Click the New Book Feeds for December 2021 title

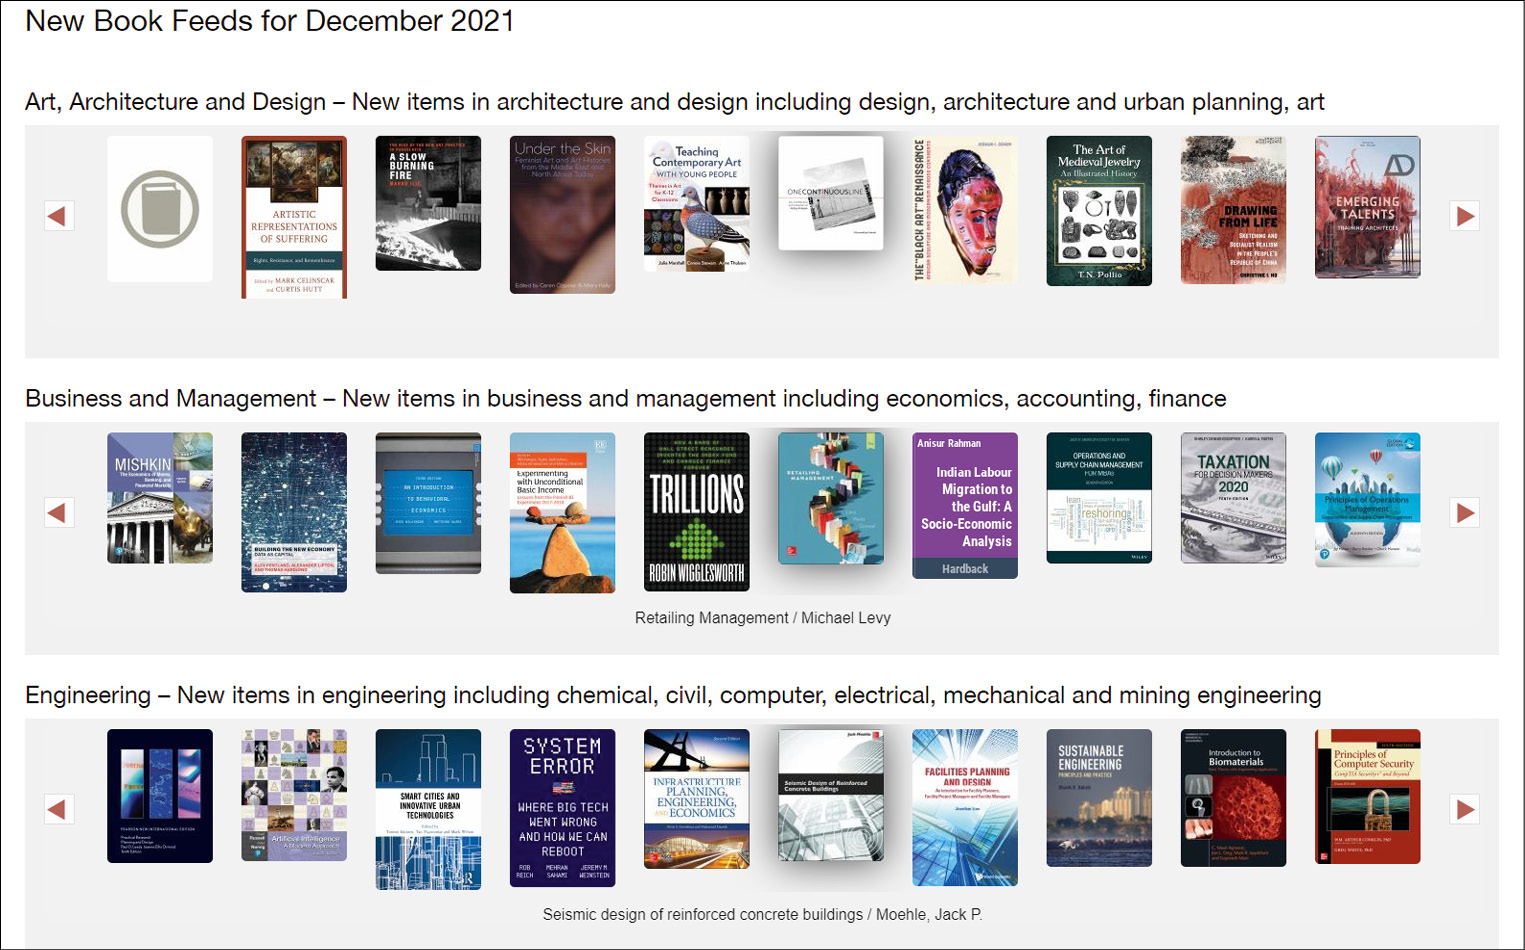click(x=270, y=21)
